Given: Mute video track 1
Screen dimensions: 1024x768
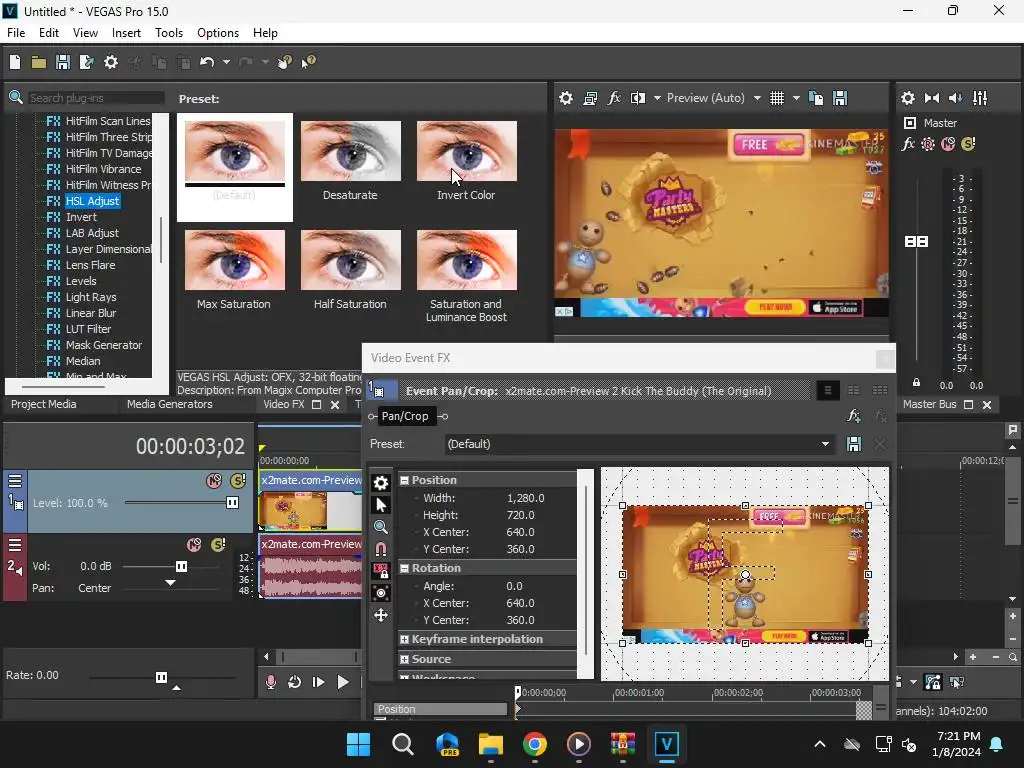Looking at the screenshot, I should click(214, 481).
